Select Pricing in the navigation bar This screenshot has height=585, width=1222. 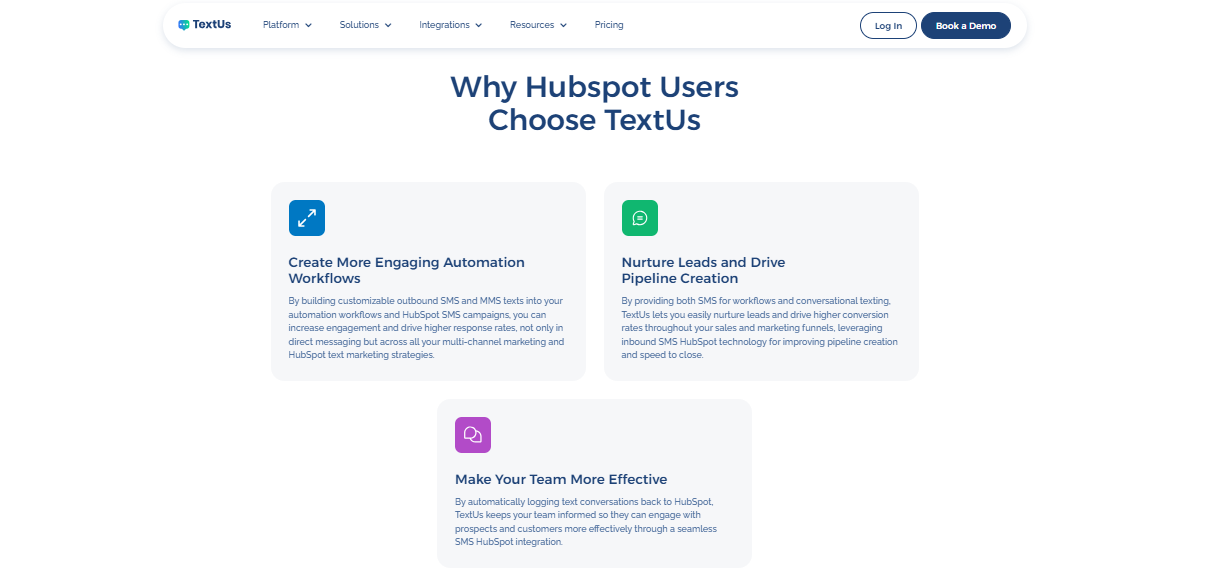(608, 24)
